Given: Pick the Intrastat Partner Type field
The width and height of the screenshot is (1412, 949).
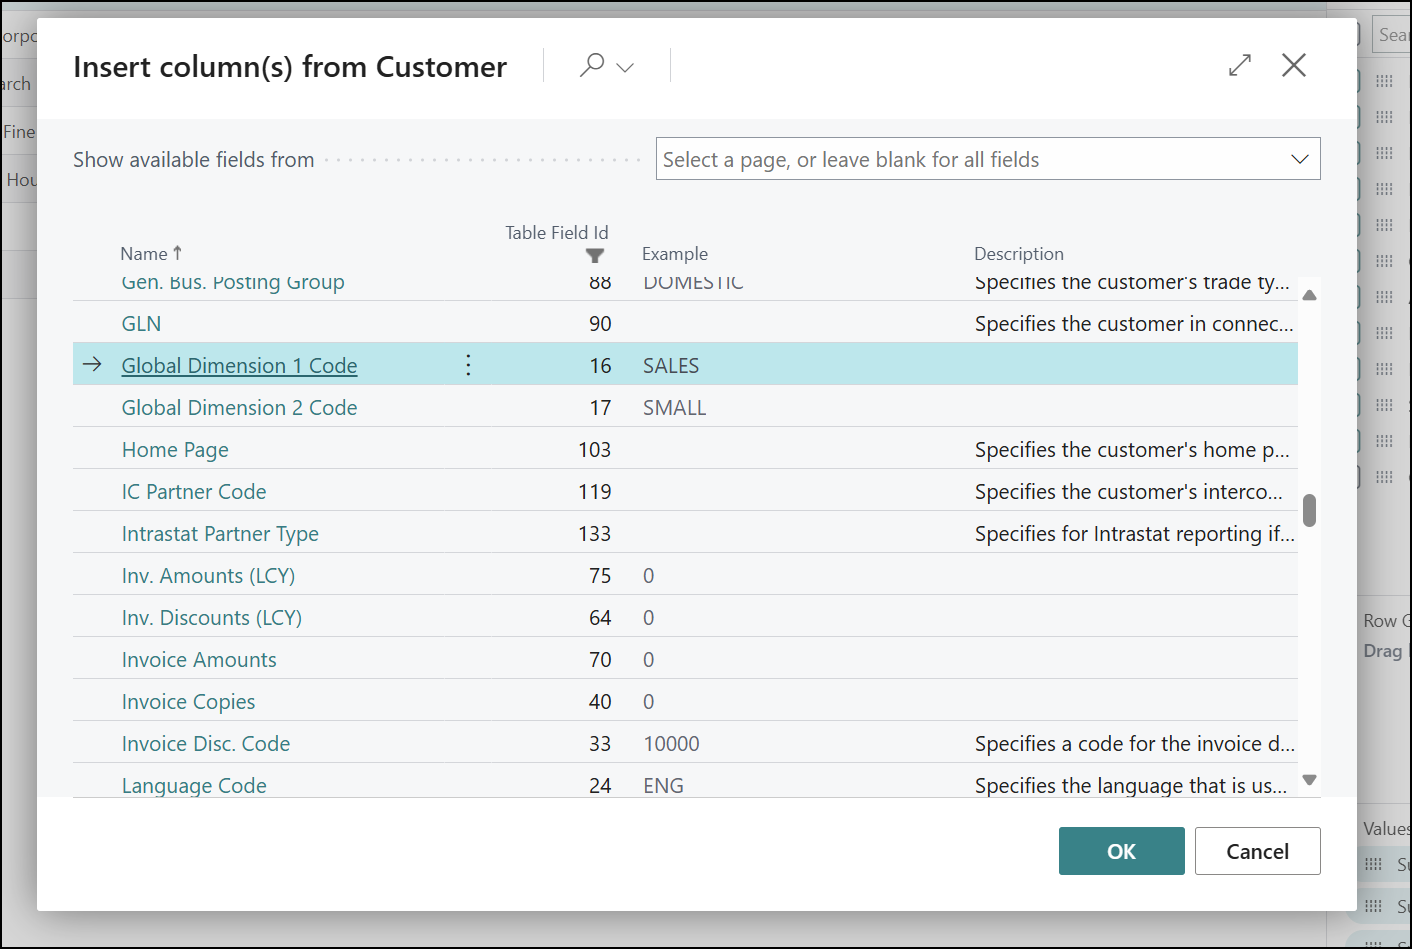Looking at the screenshot, I should [x=220, y=534].
